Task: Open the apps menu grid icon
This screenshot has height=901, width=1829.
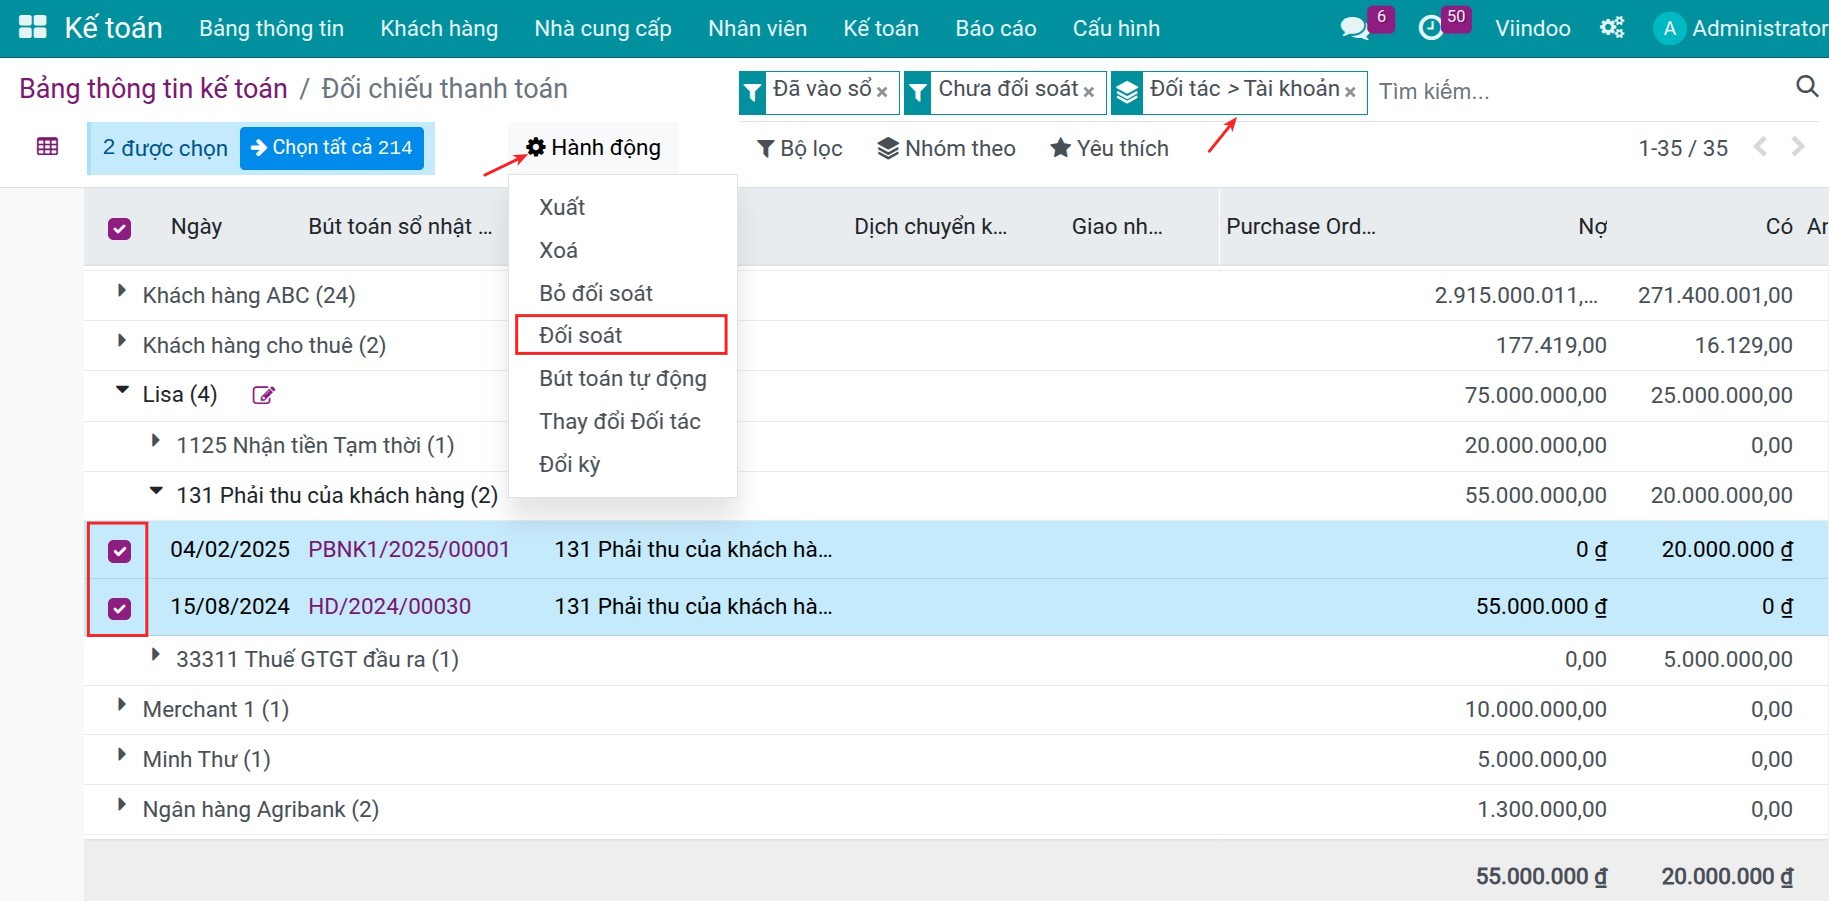Action: (32, 26)
